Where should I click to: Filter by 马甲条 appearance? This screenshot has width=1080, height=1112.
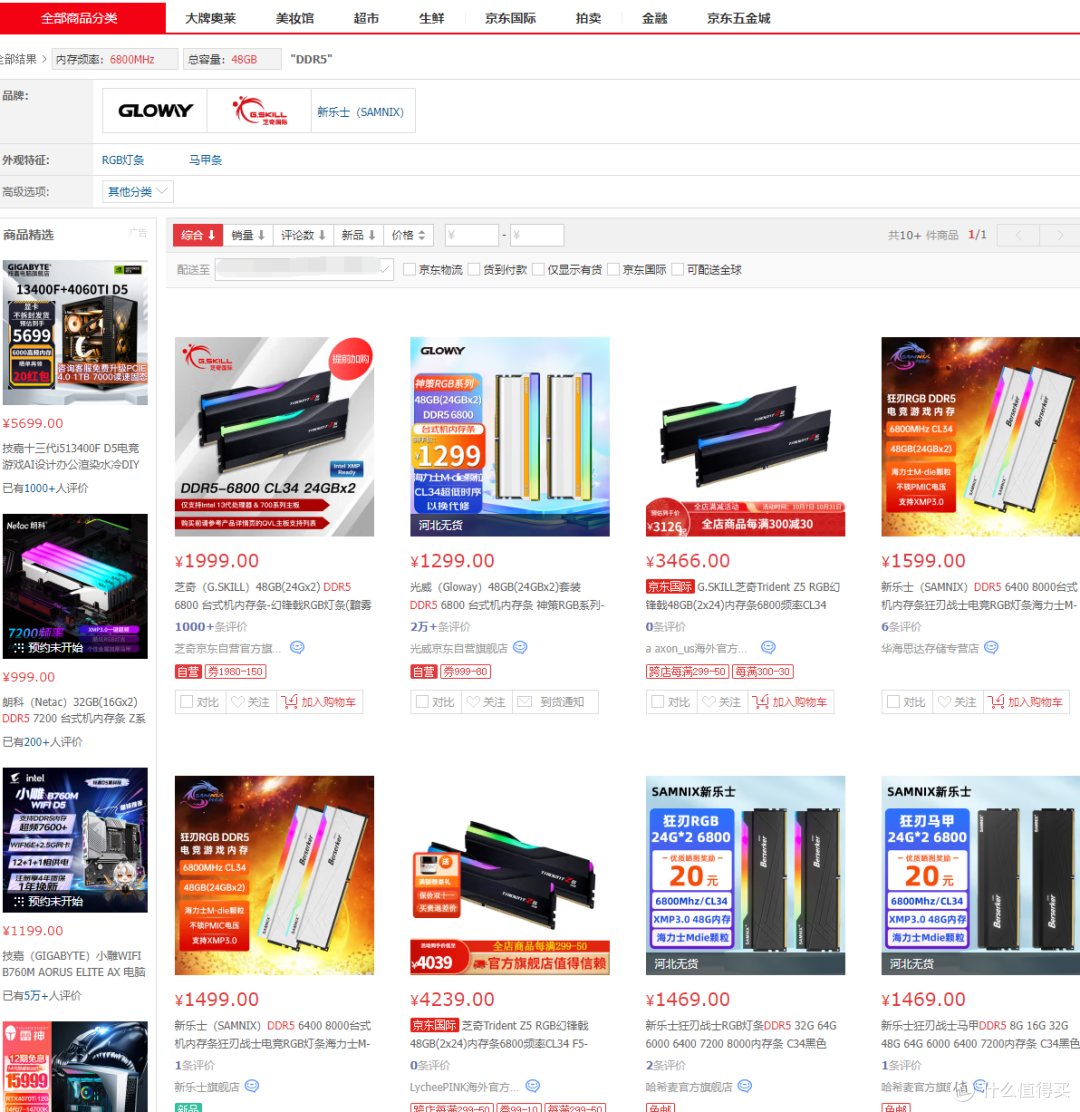(x=205, y=160)
